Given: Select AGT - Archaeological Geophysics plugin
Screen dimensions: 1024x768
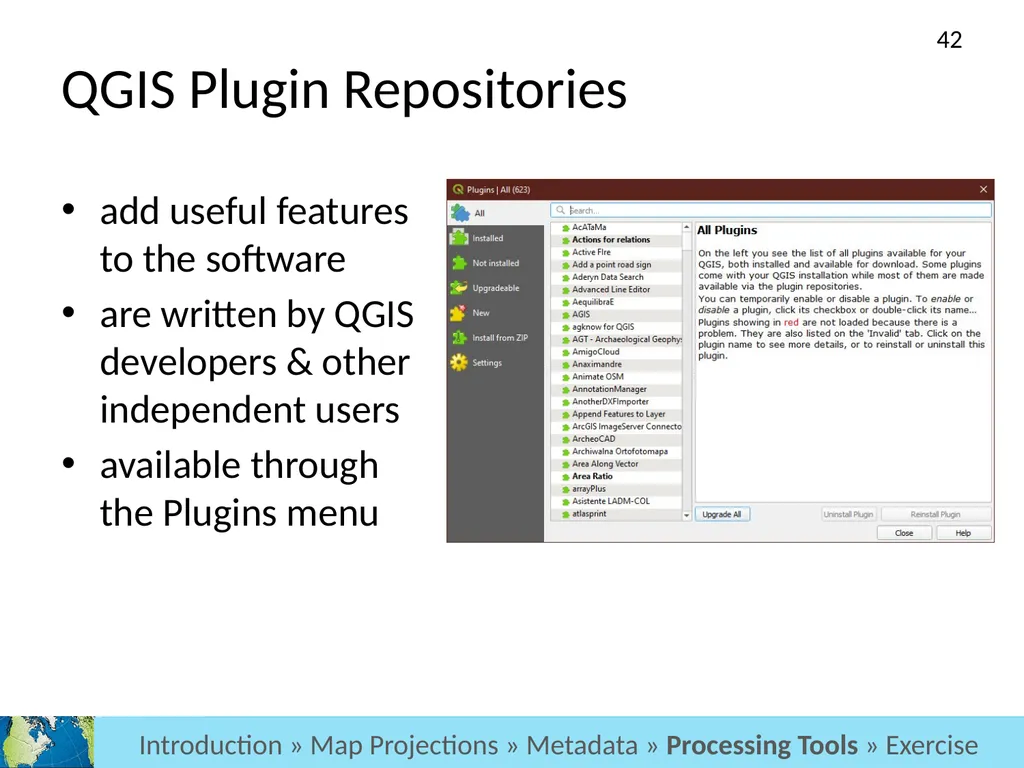Looking at the screenshot, I should coord(616,339).
